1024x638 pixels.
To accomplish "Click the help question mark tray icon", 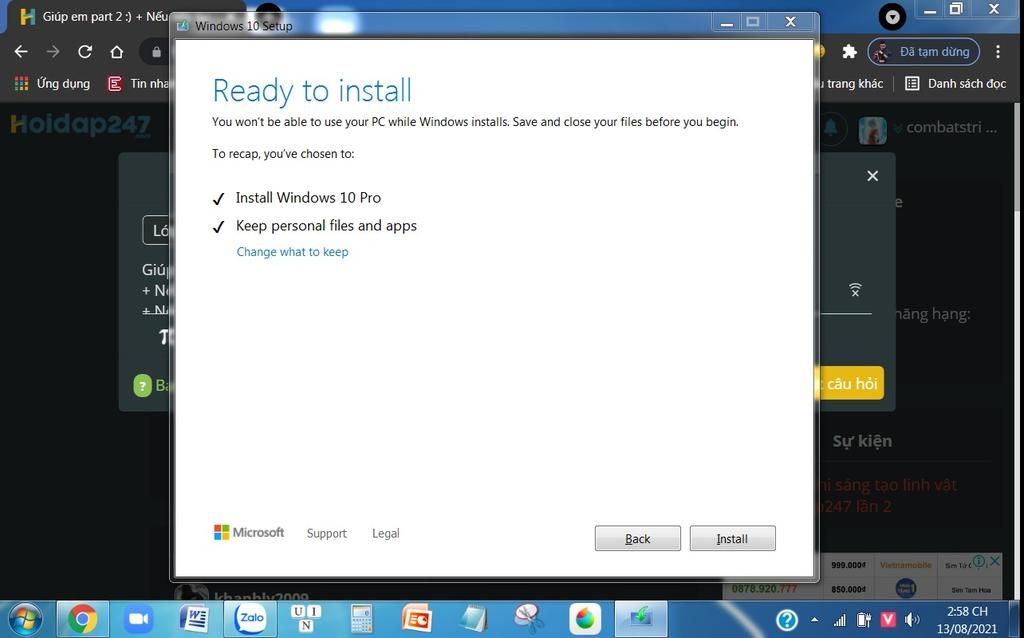I will tap(787, 620).
